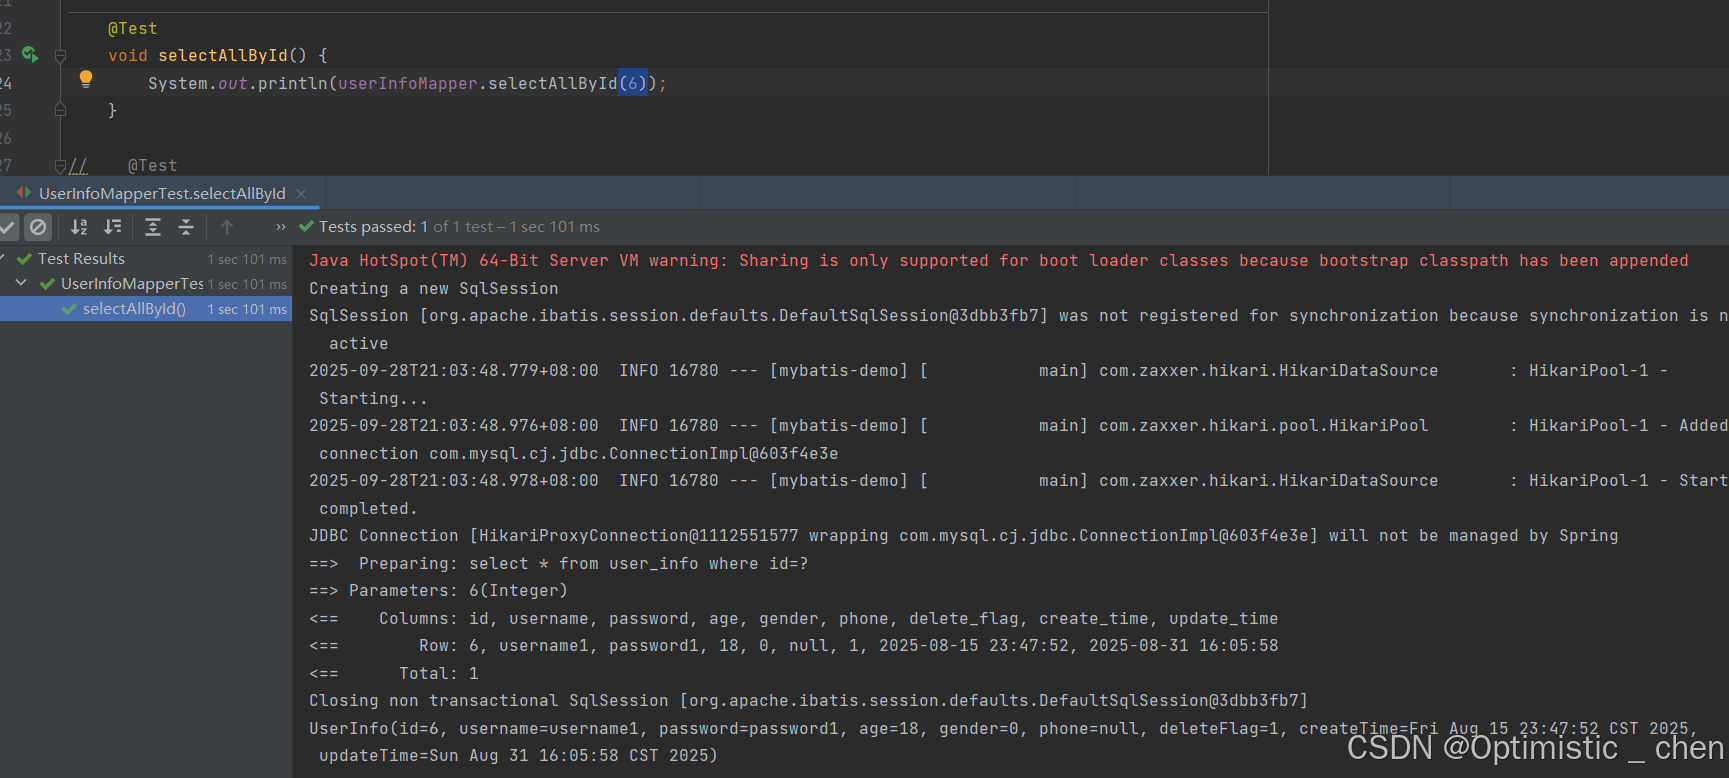Click the userInfoMapper field reference in code
Image resolution: width=1729 pixels, height=778 pixels.
pos(408,83)
